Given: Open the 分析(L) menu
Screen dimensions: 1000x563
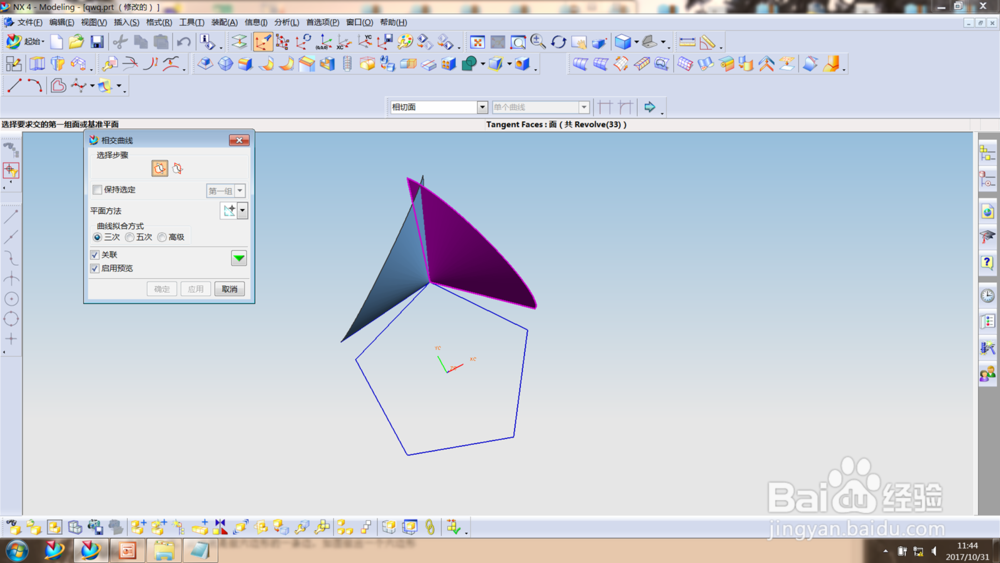Looking at the screenshot, I should point(286,22).
